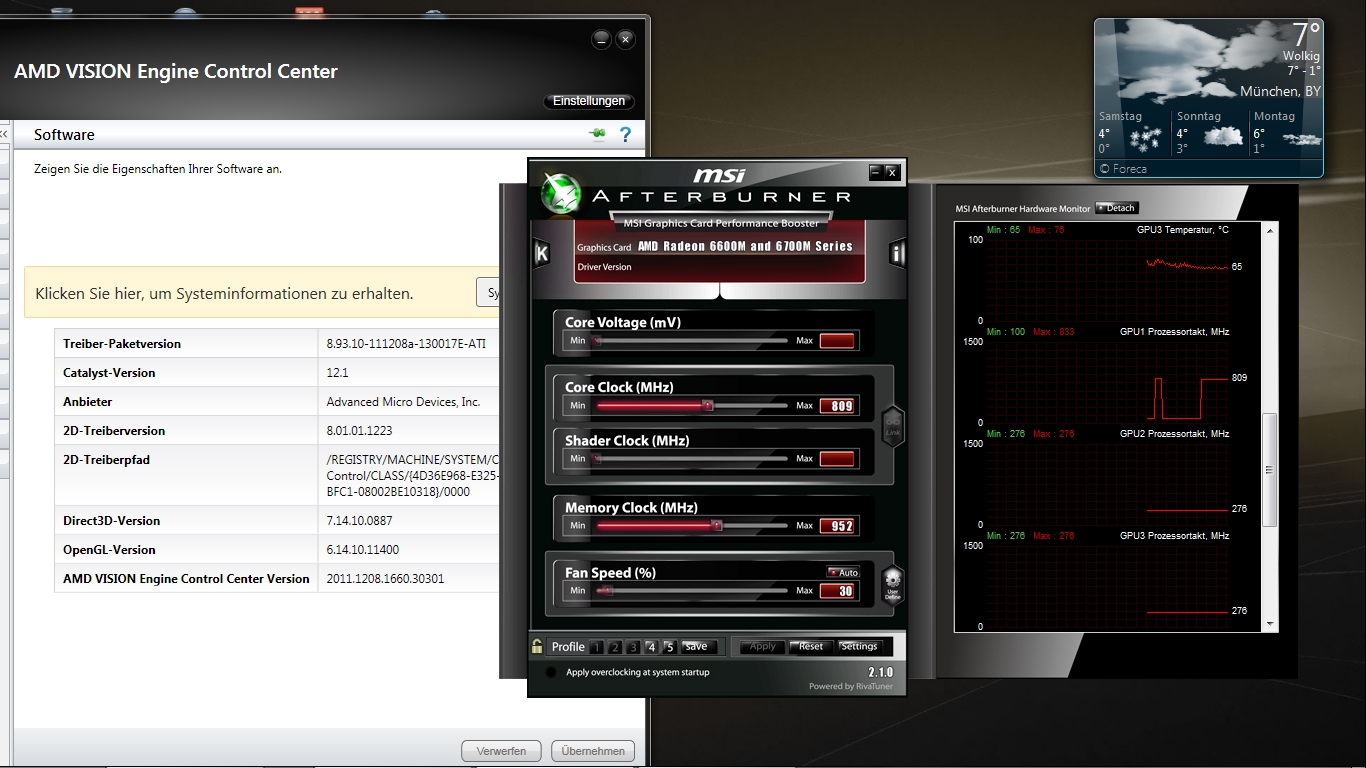Click the Memory Clock value field showing 952
The image size is (1366, 768).
tap(837, 526)
